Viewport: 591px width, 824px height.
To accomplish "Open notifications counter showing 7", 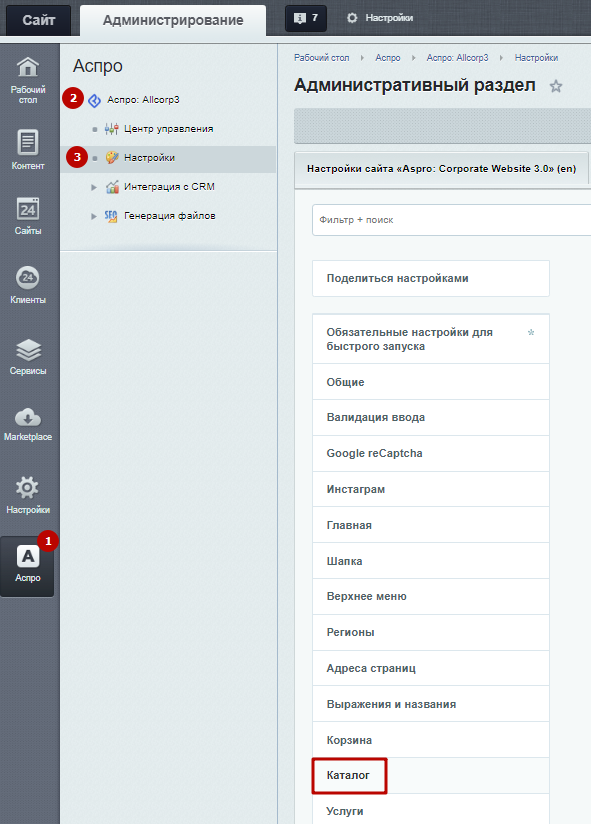I will tap(306, 18).
